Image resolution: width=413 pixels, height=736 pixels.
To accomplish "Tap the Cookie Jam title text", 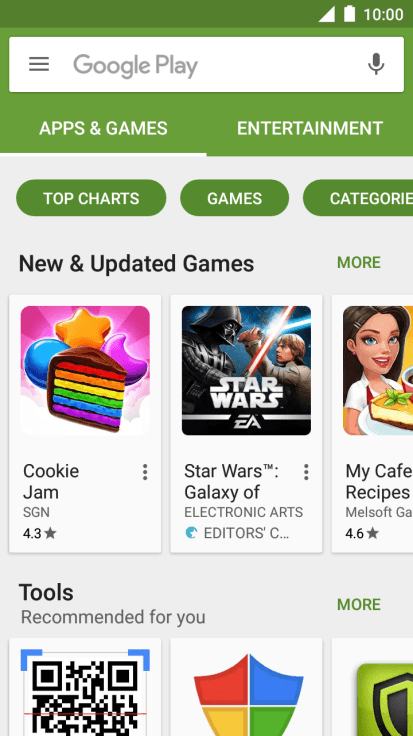I will pos(51,482).
